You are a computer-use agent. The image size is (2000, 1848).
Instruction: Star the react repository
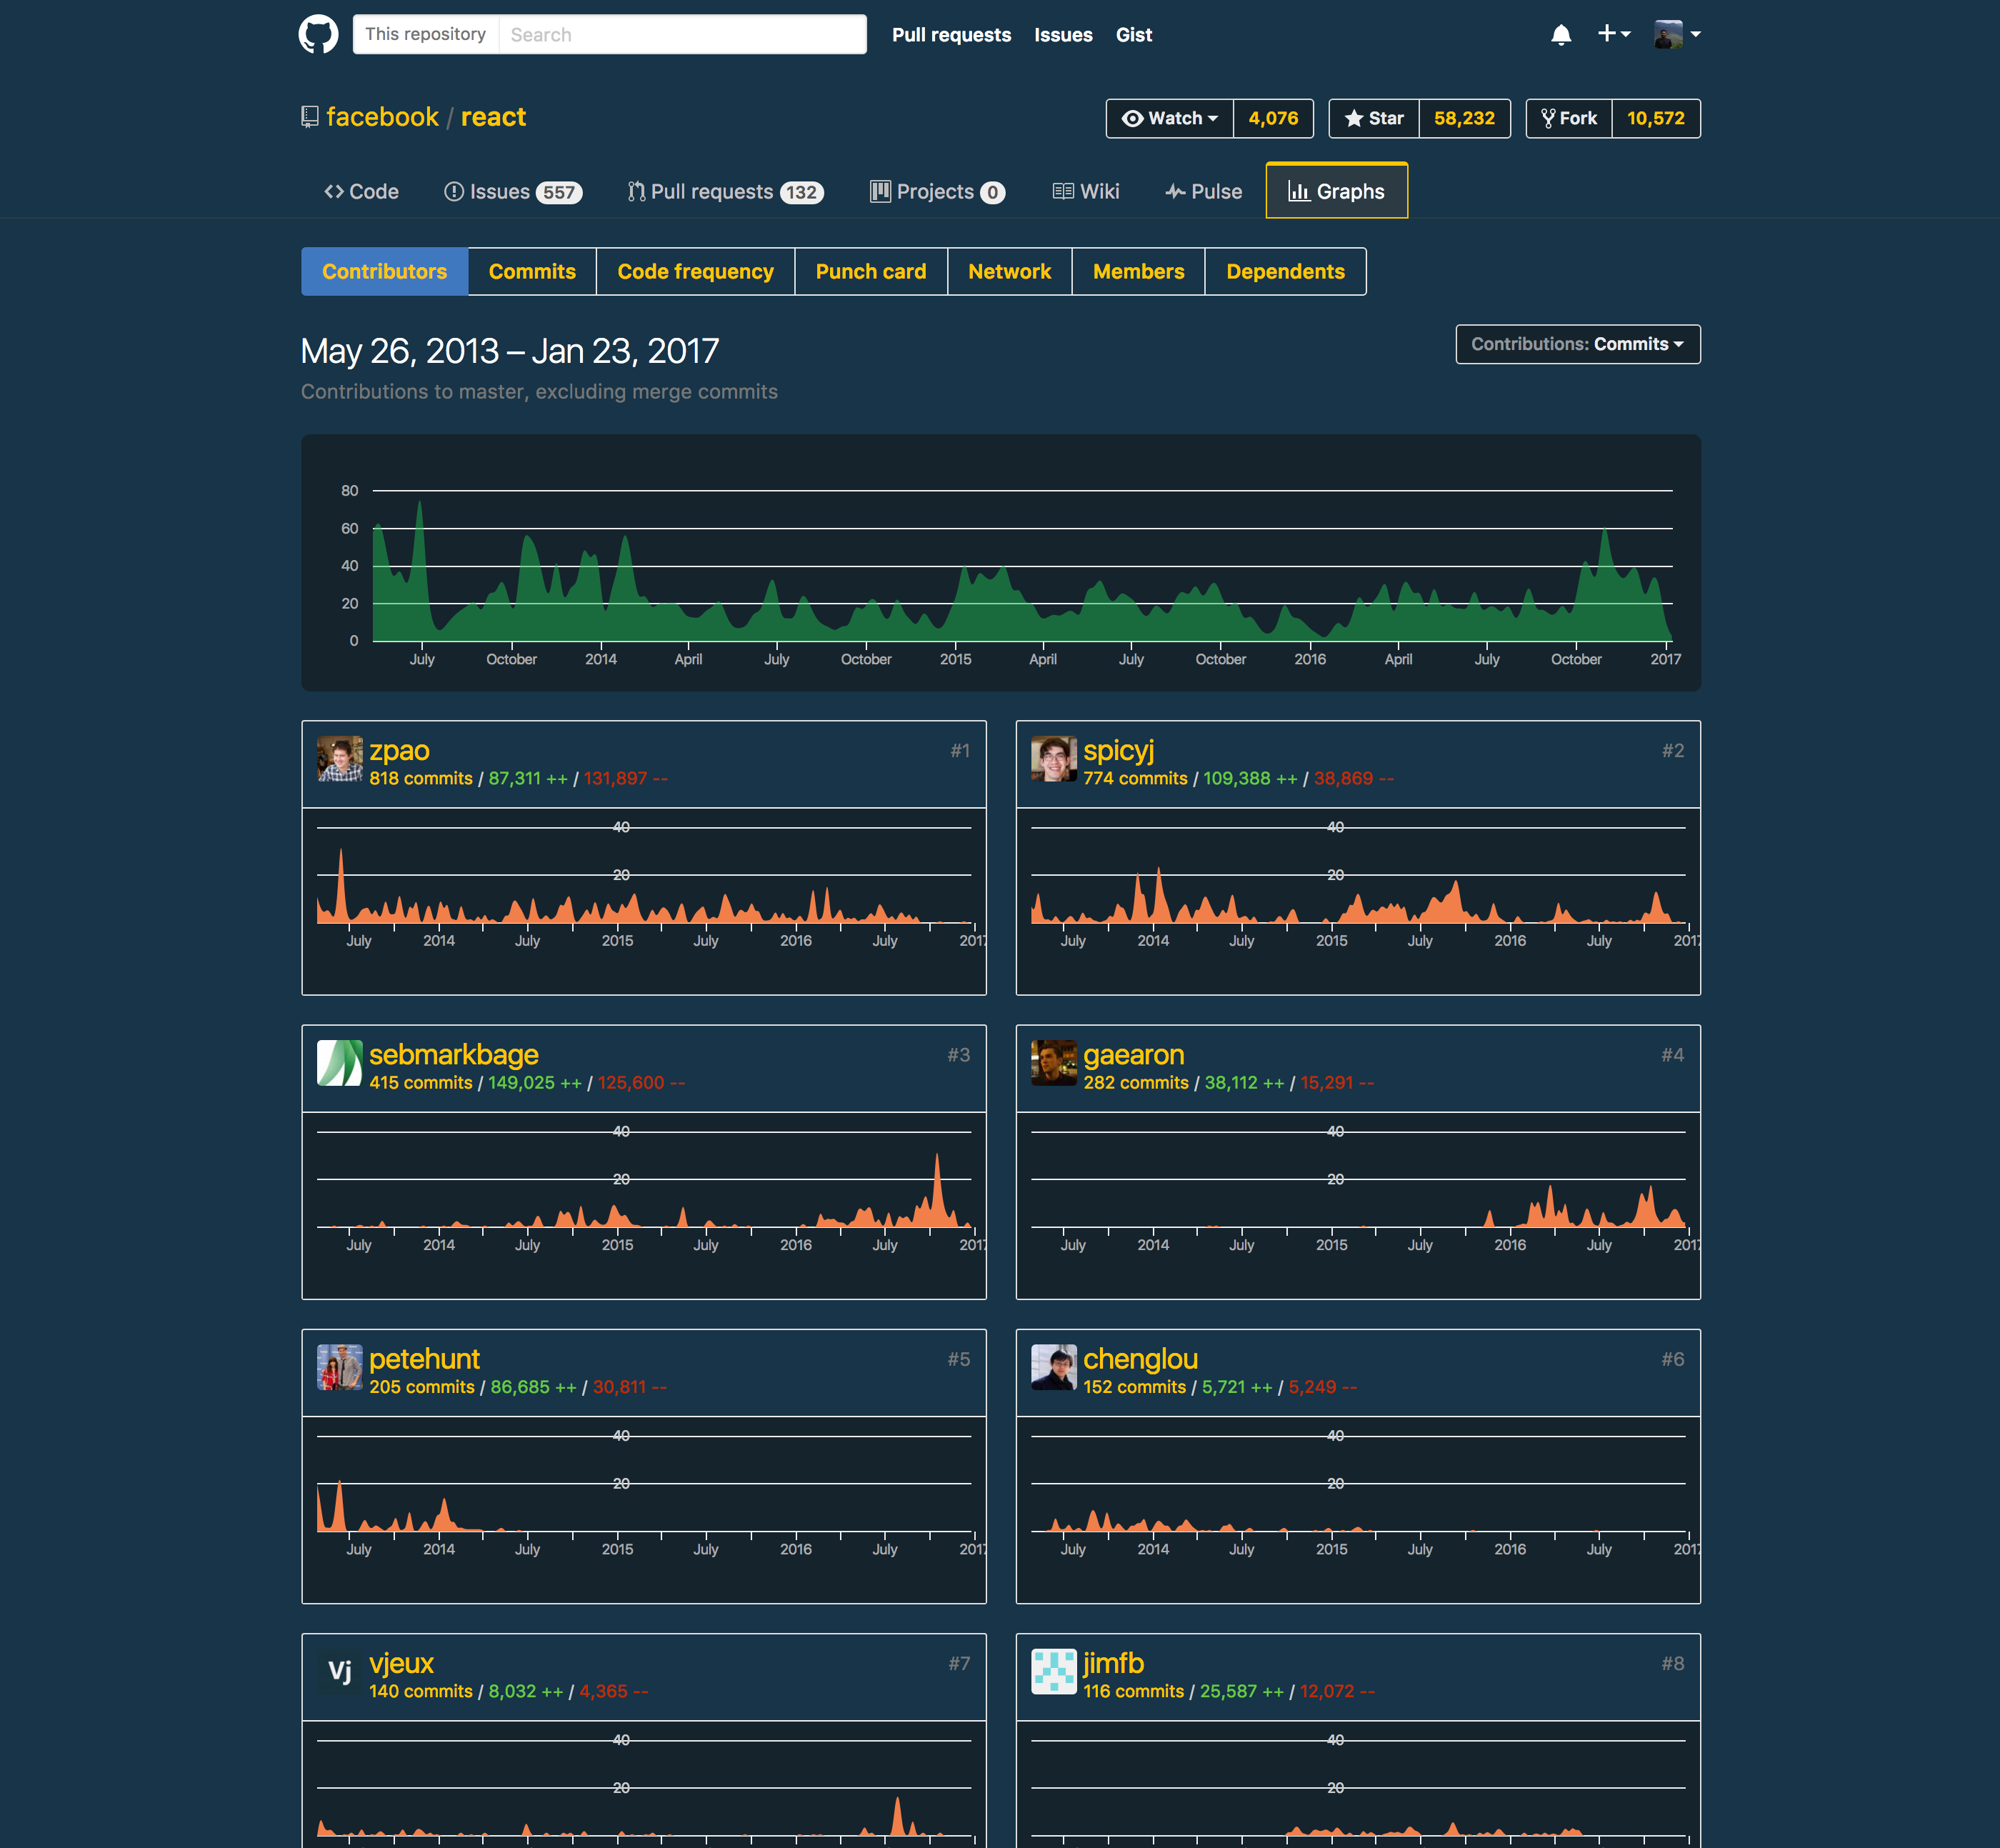[x=1374, y=118]
